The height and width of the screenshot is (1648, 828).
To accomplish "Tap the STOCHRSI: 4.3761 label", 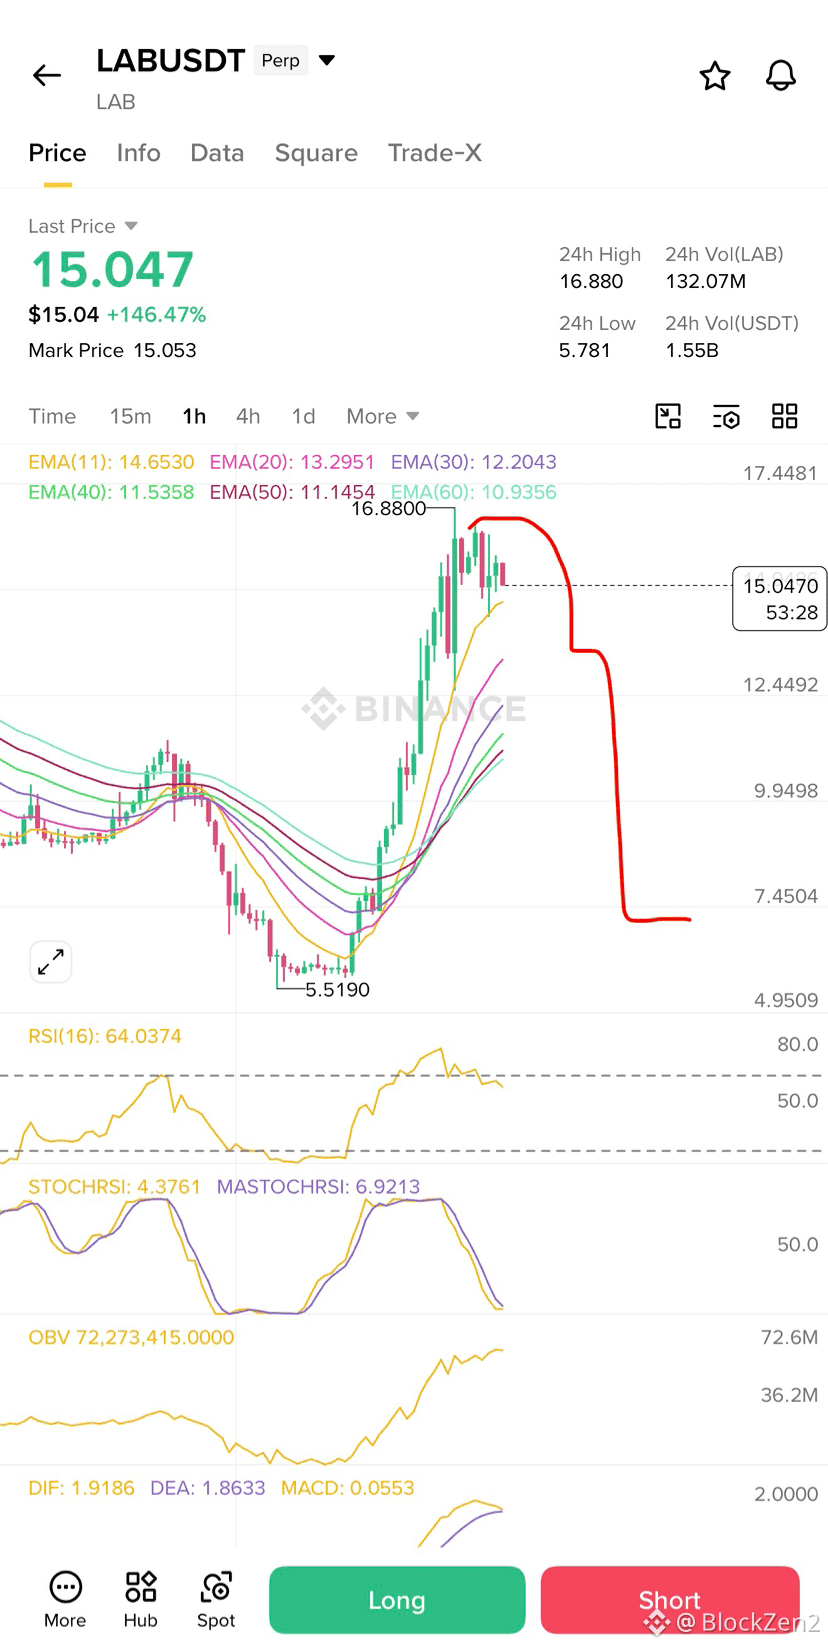I will click(x=114, y=1187).
